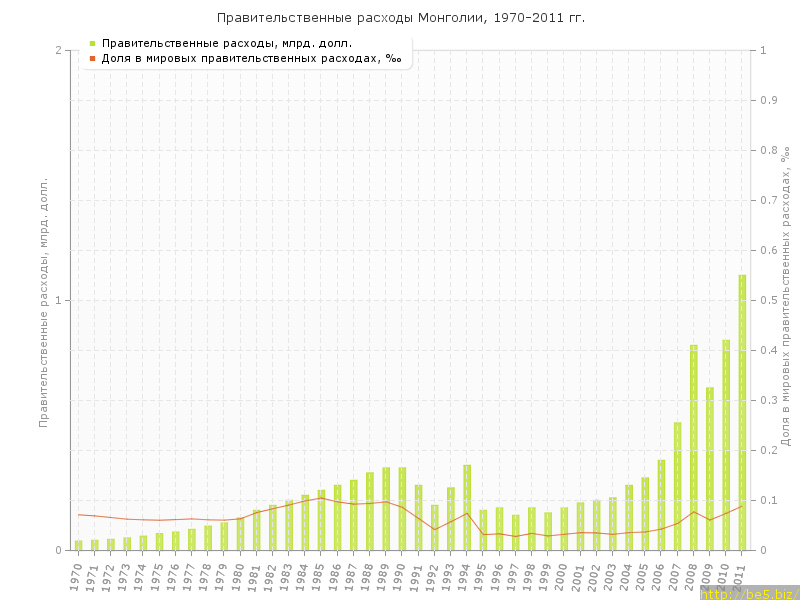Select the green bar for 2008
The width and height of the screenshot is (800, 600).
[693, 447]
